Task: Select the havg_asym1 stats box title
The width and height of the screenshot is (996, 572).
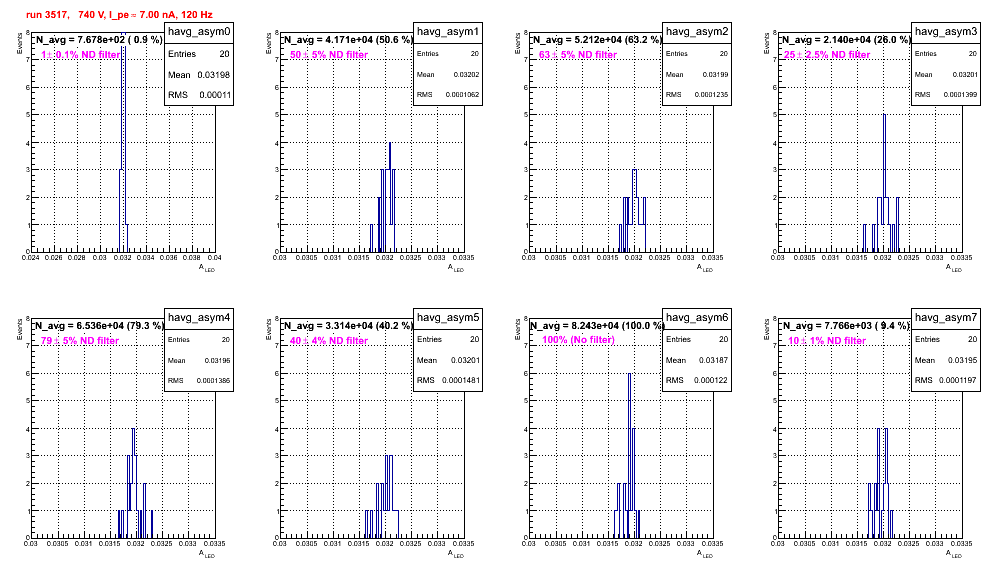Action: [x=448, y=32]
